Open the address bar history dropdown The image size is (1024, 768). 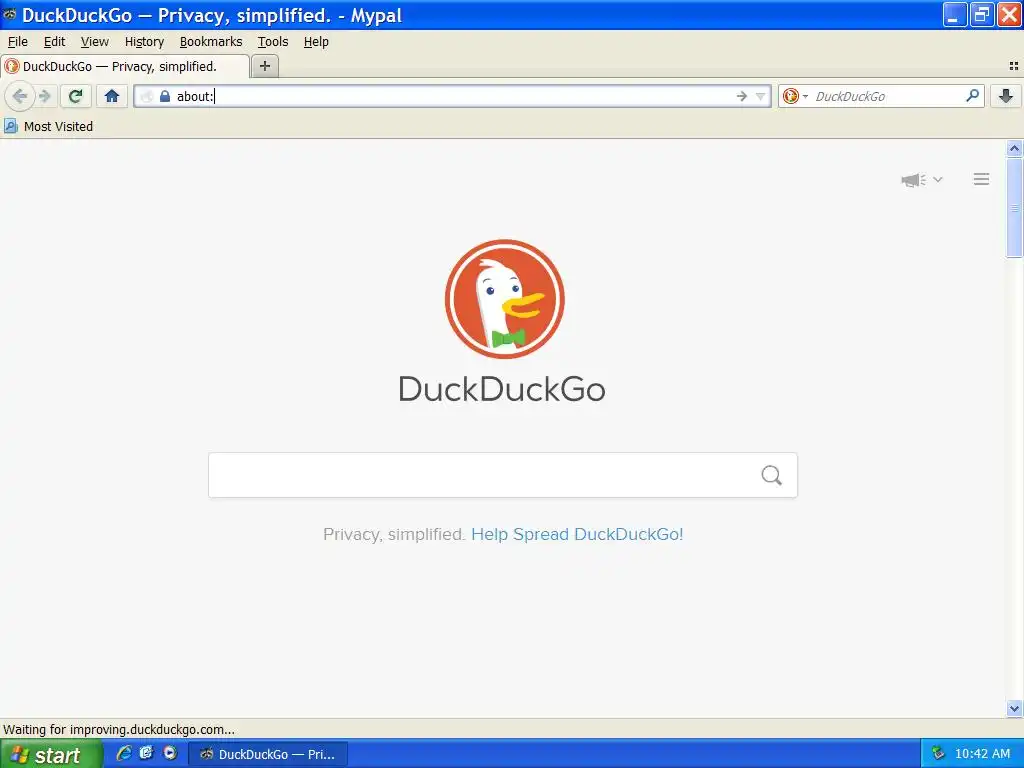pos(760,97)
